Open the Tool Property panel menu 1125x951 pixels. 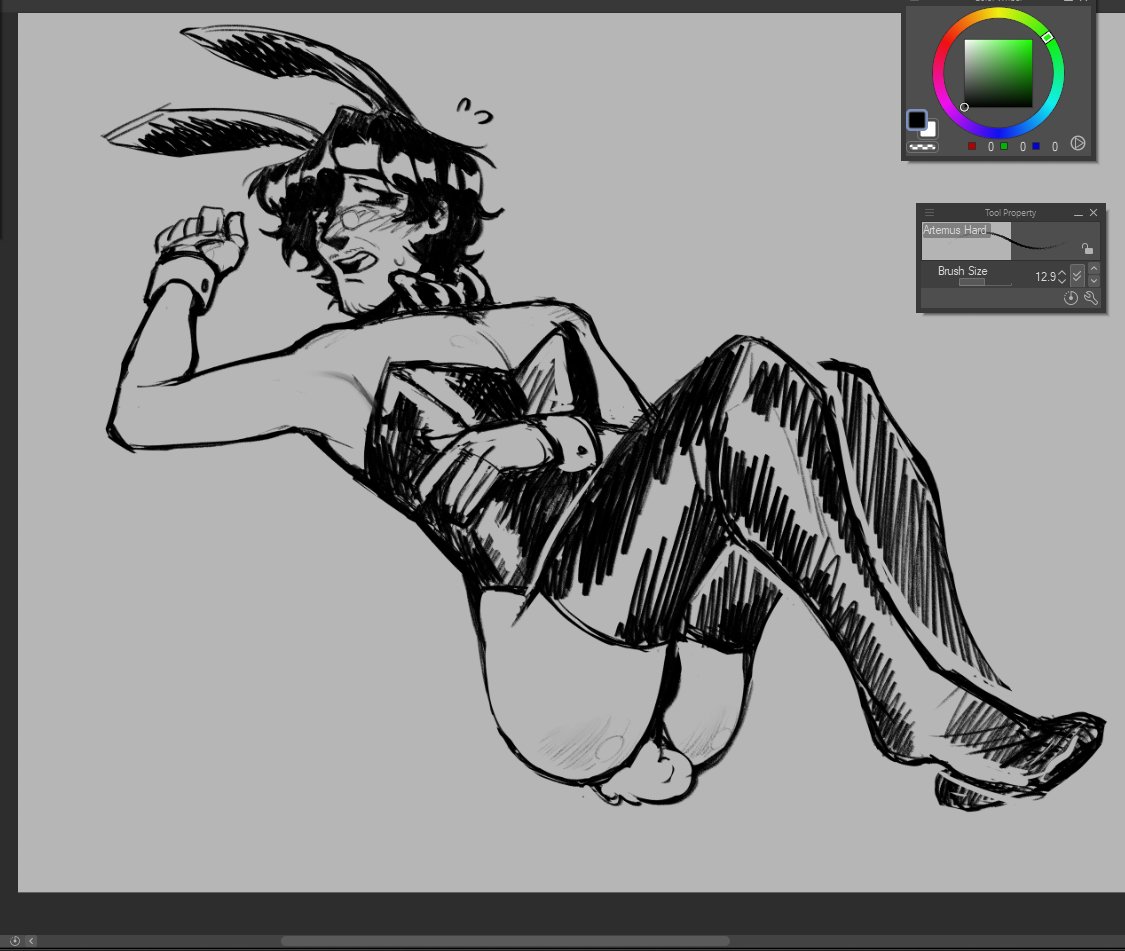pos(929,212)
